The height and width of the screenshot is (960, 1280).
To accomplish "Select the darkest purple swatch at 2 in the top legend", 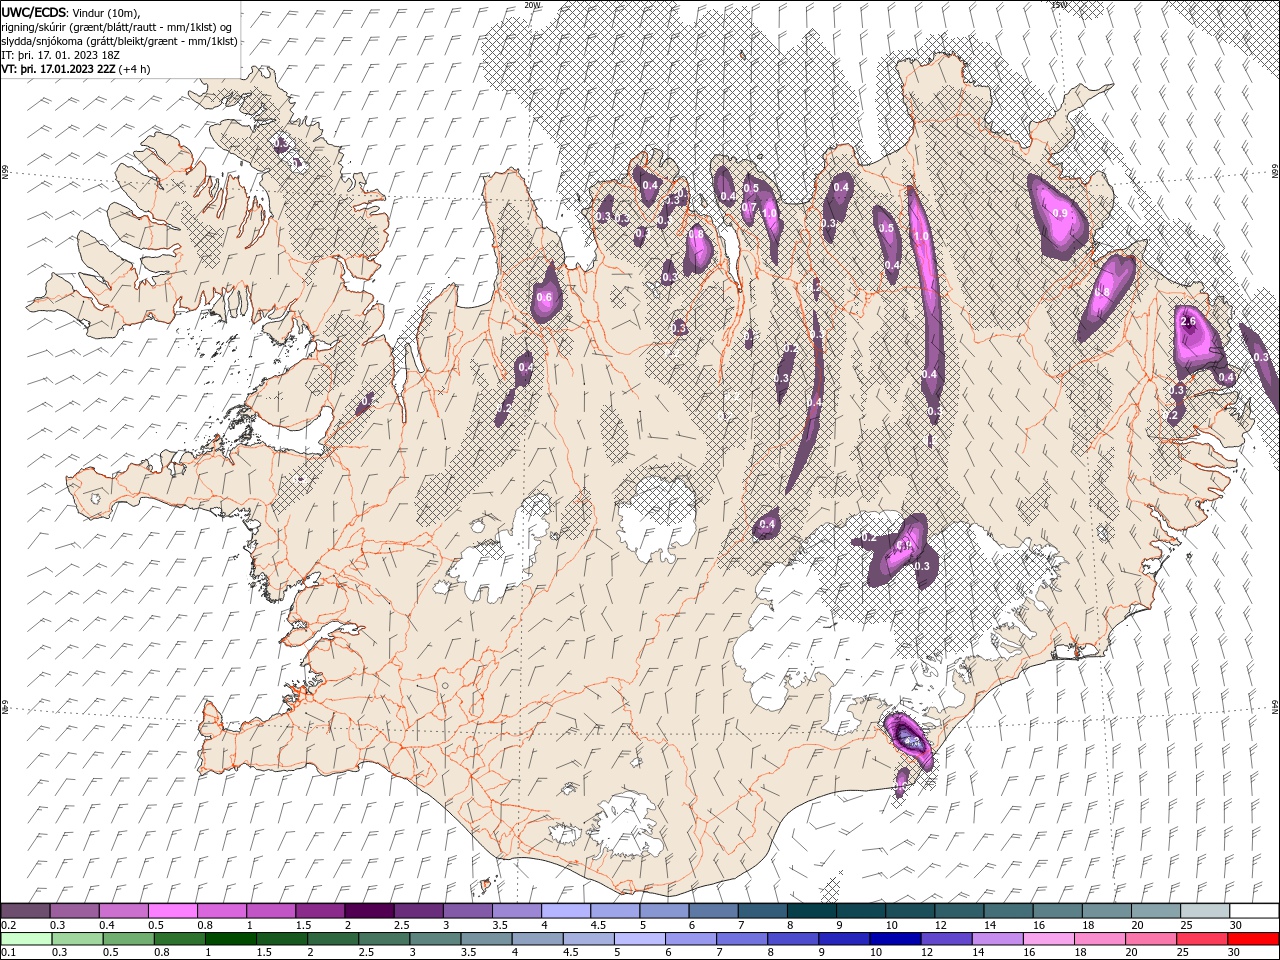I will (x=369, y=911).
